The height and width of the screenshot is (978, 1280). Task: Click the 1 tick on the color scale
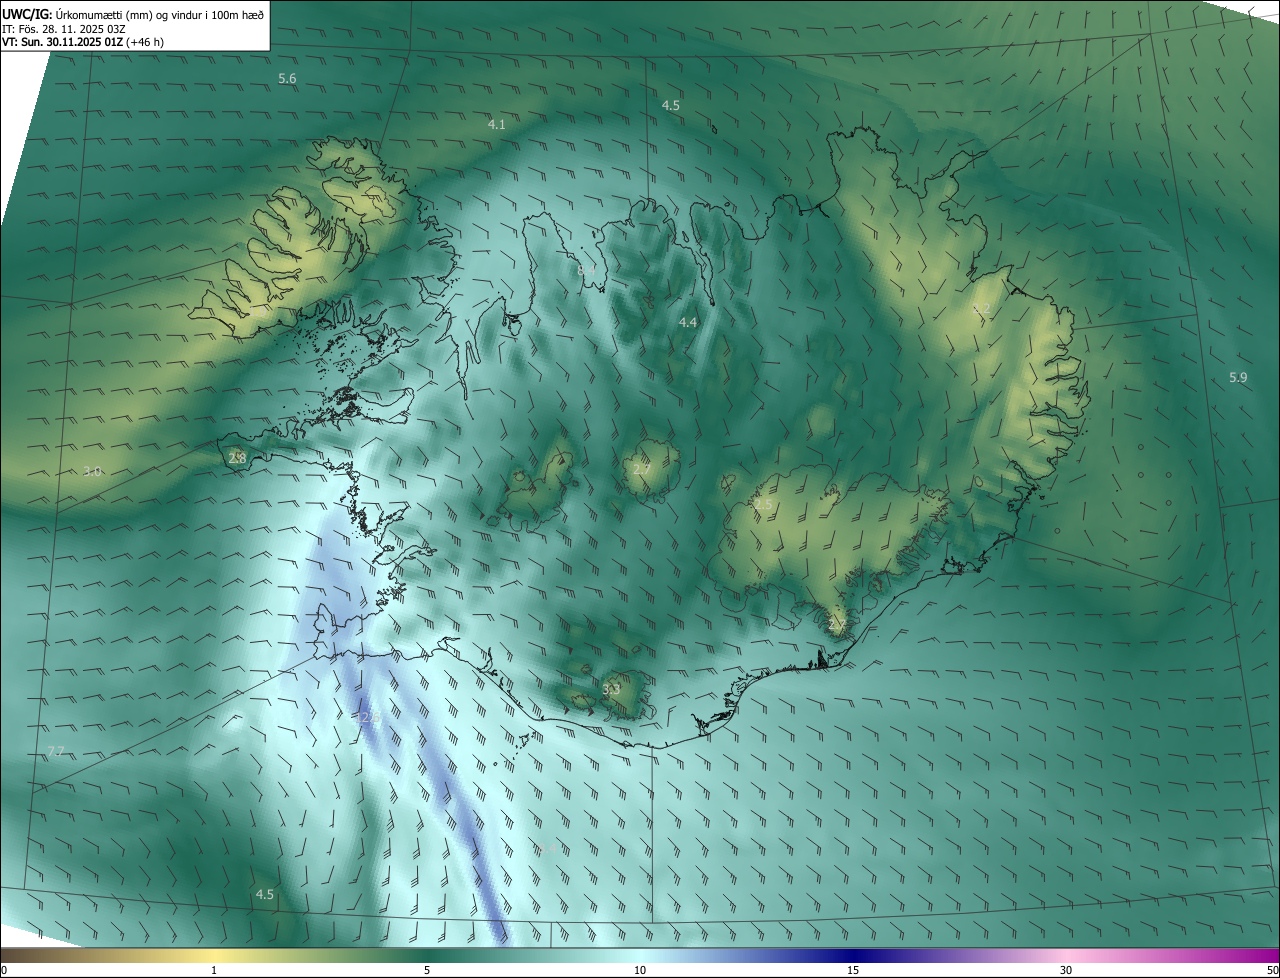pos(214,970)
